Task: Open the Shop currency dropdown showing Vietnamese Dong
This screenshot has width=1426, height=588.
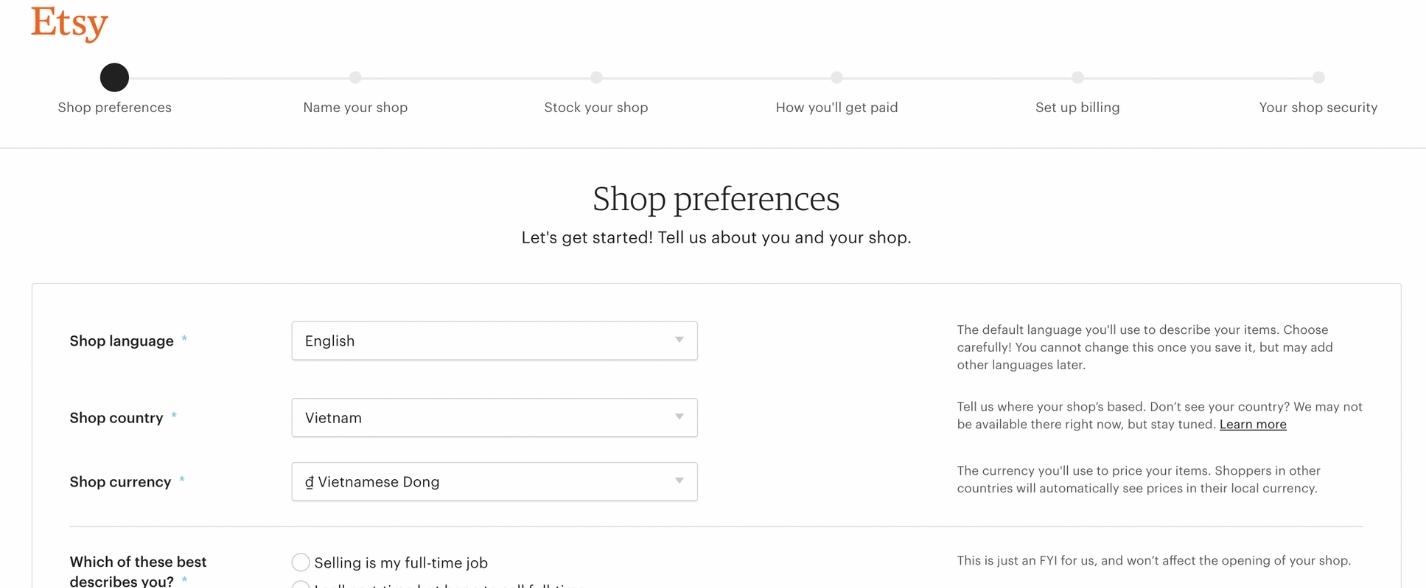Action: [494, 482]
